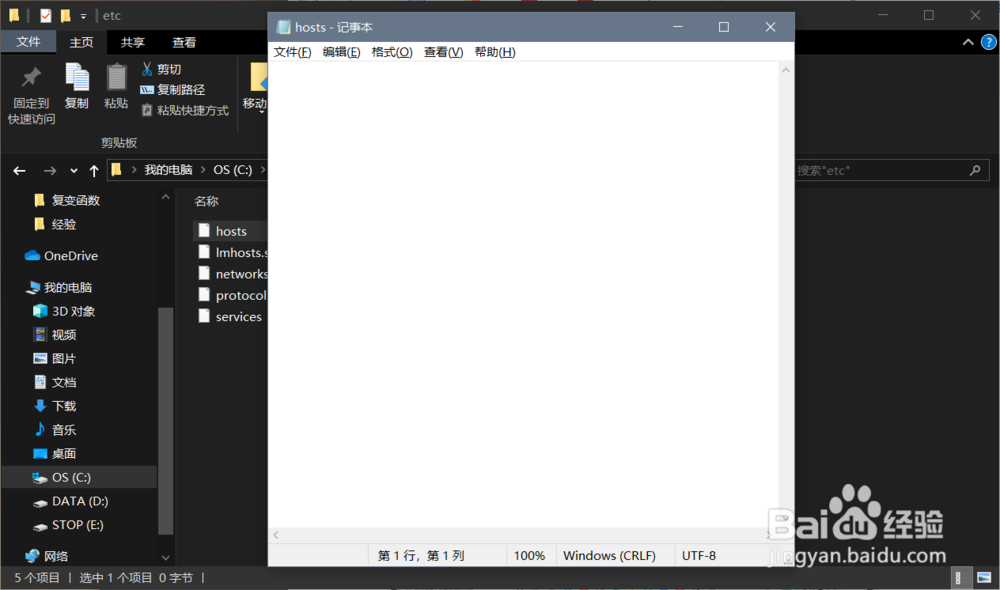The width and height of the screenshot is (1000, 590).
Task: Open Notepad's 编辑(E) menu
Action: (341, 52)
